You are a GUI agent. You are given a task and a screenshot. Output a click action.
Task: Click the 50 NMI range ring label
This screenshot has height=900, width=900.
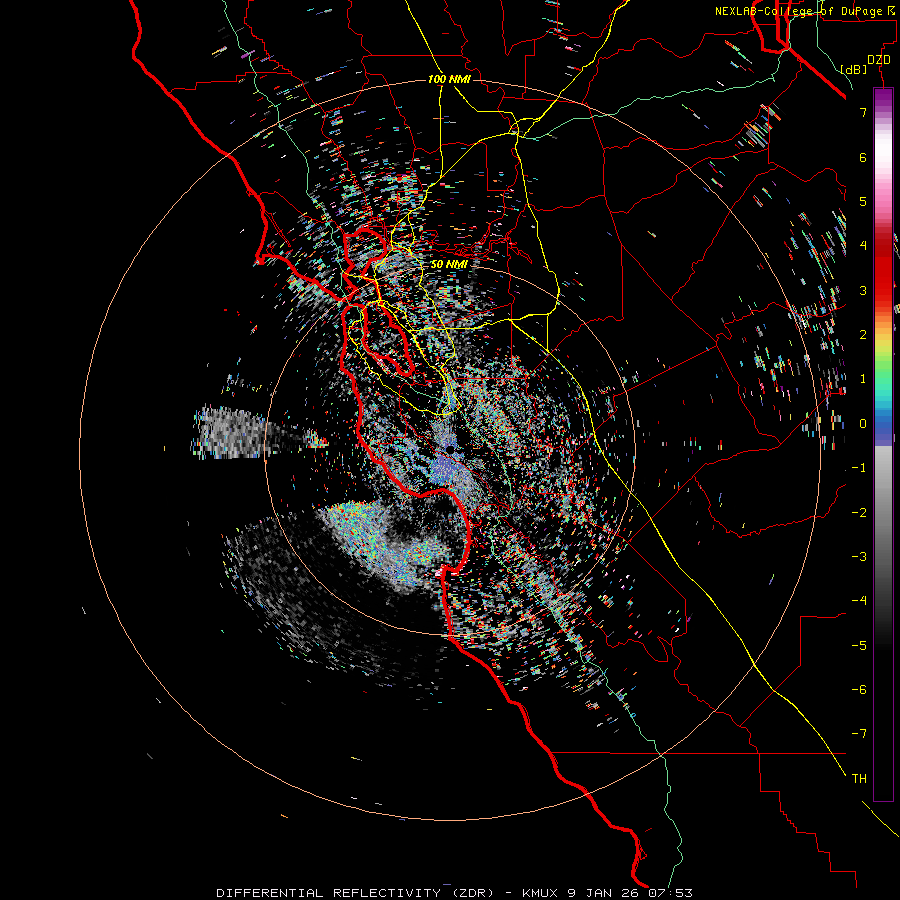pos(449,265)
